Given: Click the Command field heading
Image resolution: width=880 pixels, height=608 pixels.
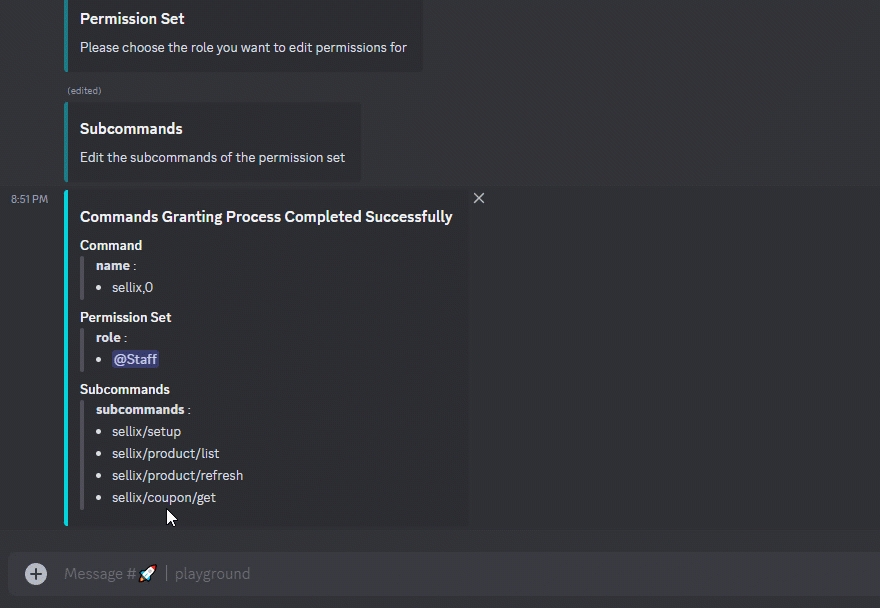Looking at the screenshot, I should pos(111,245).
